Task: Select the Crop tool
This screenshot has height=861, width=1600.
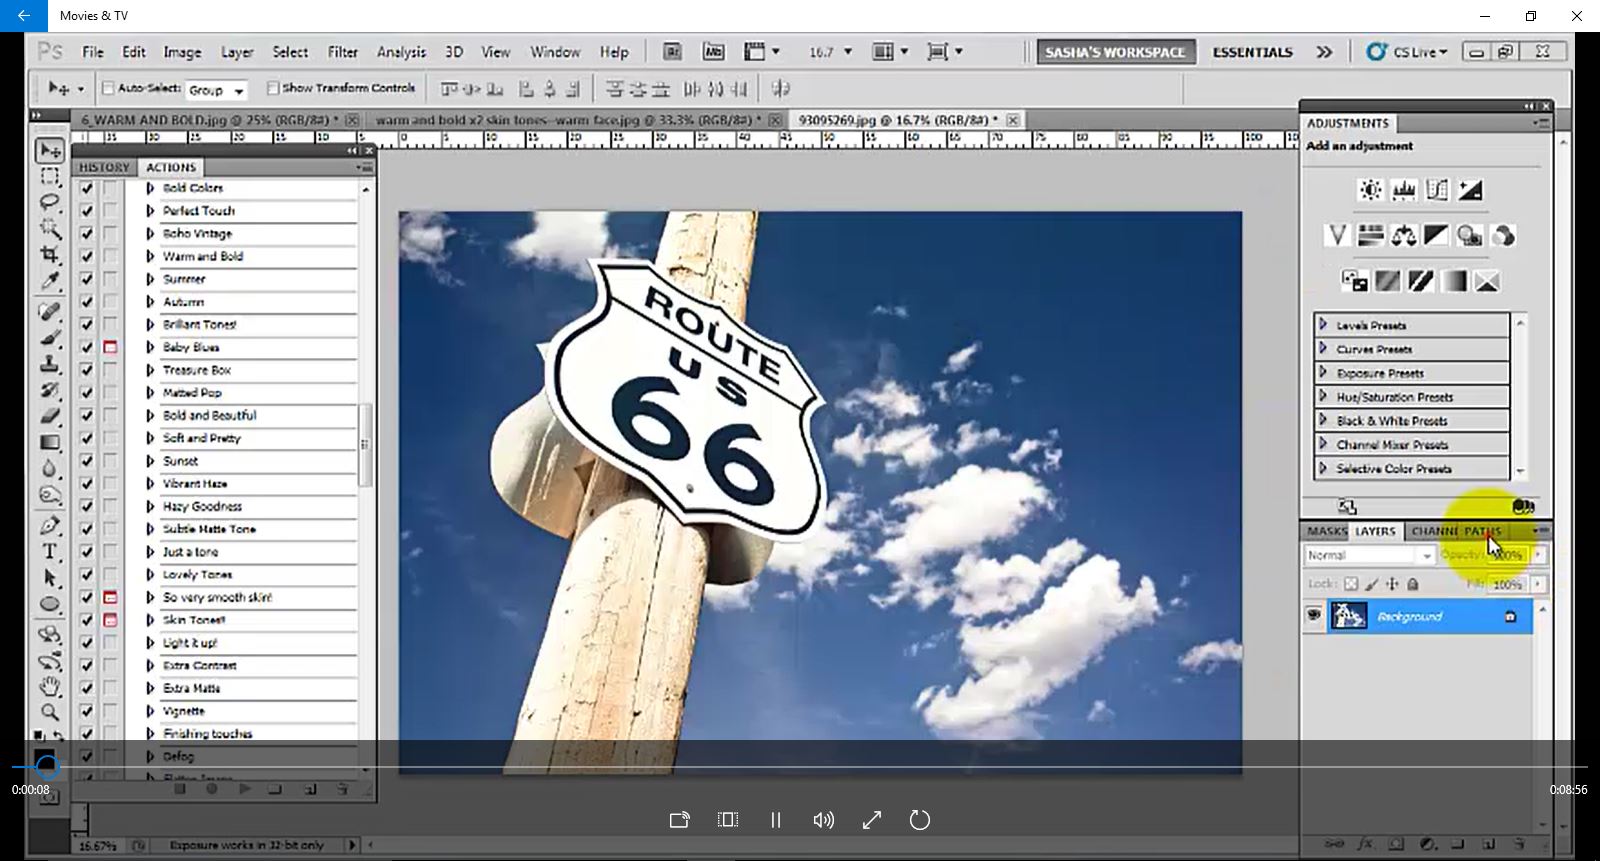Action: pyautogui.click(x=49, y=255)
